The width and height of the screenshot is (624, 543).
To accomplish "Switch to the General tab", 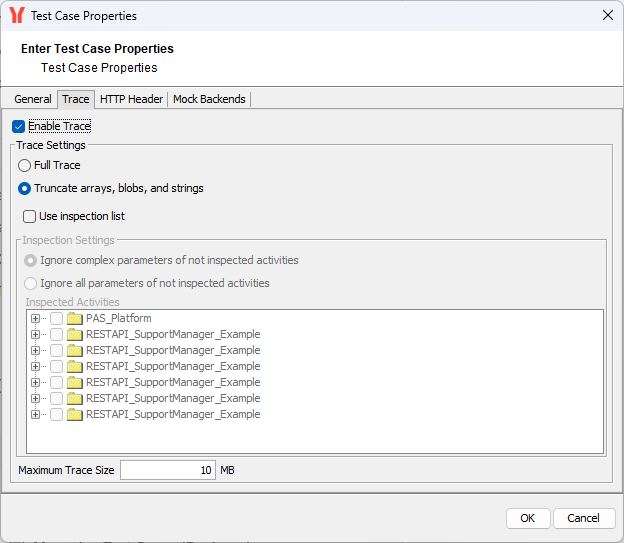I will tap(33, 99).
